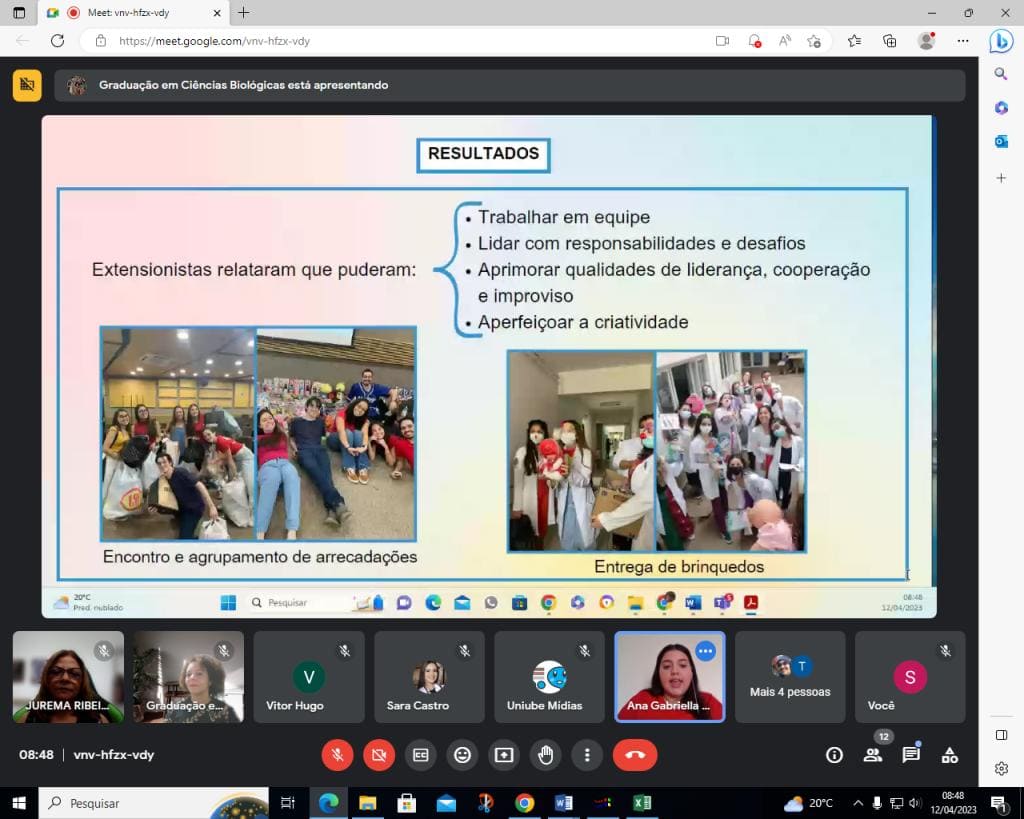The image size is (1024, 819).
Task: Open Bing Copilot sidebar icon
Action: pyautogui.click(x=1000, y=41)
